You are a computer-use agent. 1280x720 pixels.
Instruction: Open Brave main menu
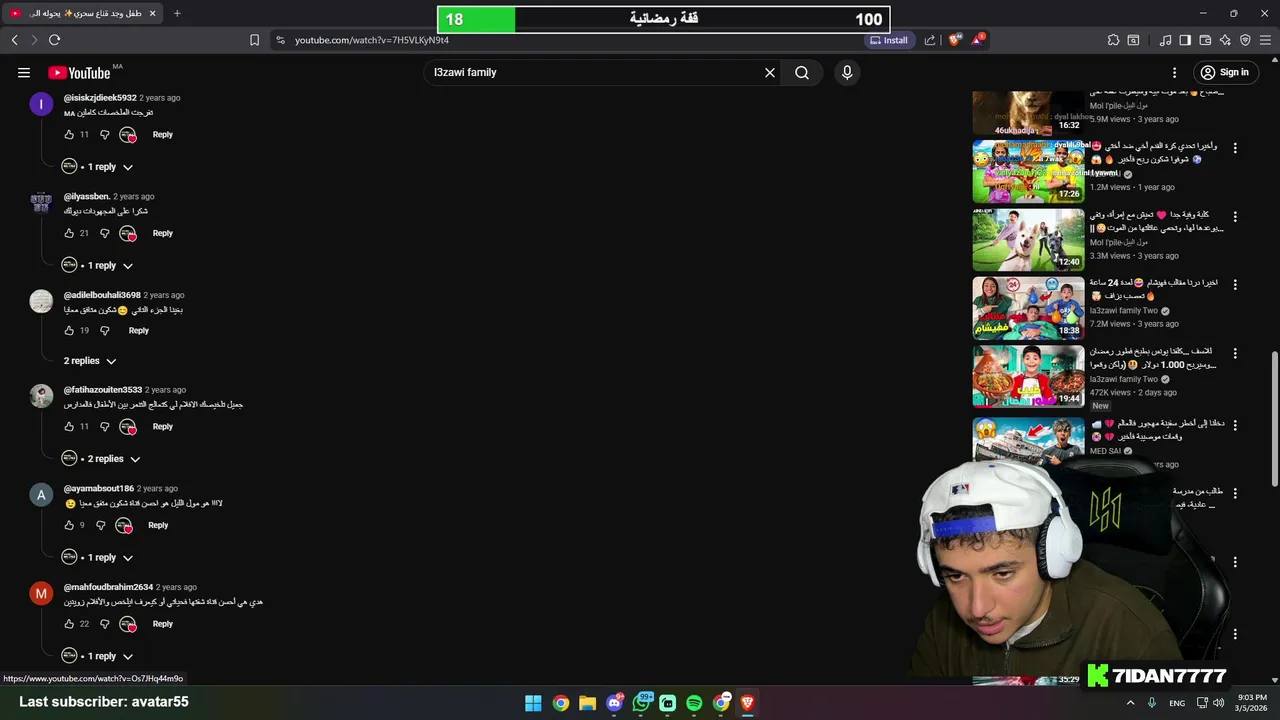pos(1265,40)
